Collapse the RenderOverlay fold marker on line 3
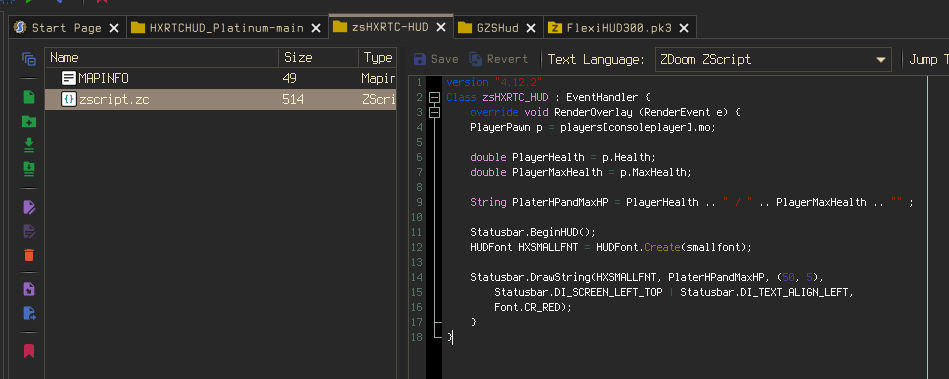The height and width of the screenshot is (379, 949). pos(434,112)
